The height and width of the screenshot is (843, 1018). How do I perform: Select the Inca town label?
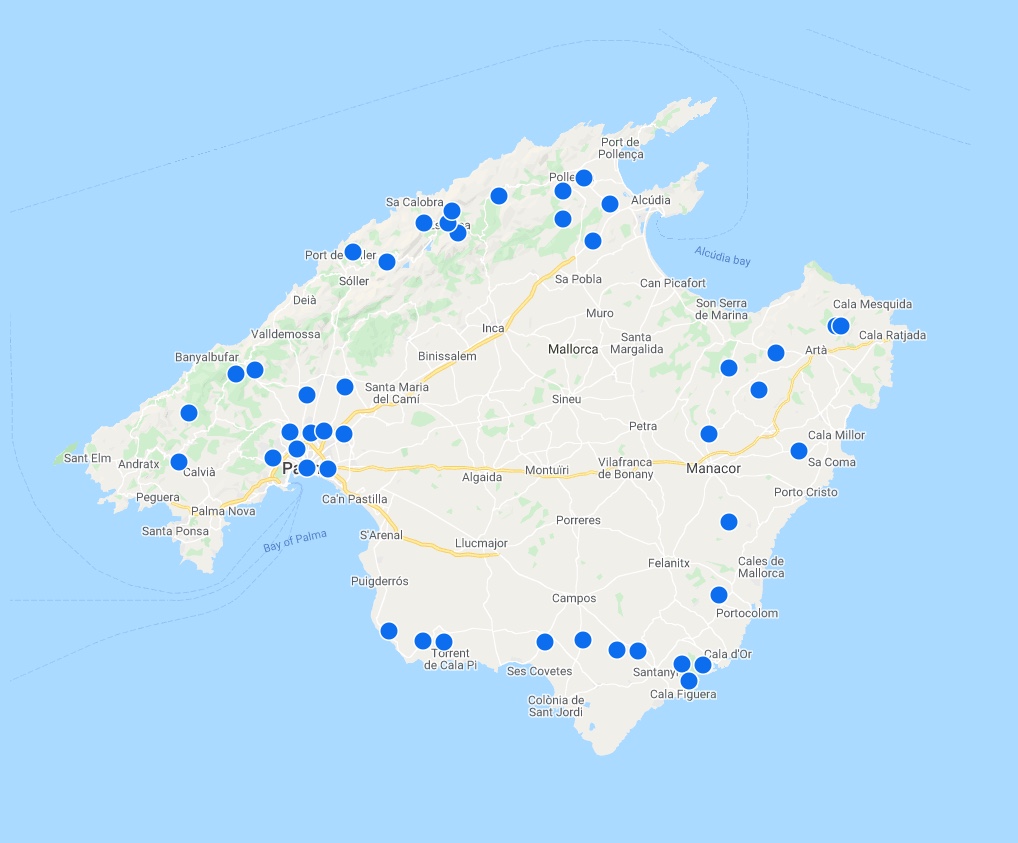tap(493, 328)
